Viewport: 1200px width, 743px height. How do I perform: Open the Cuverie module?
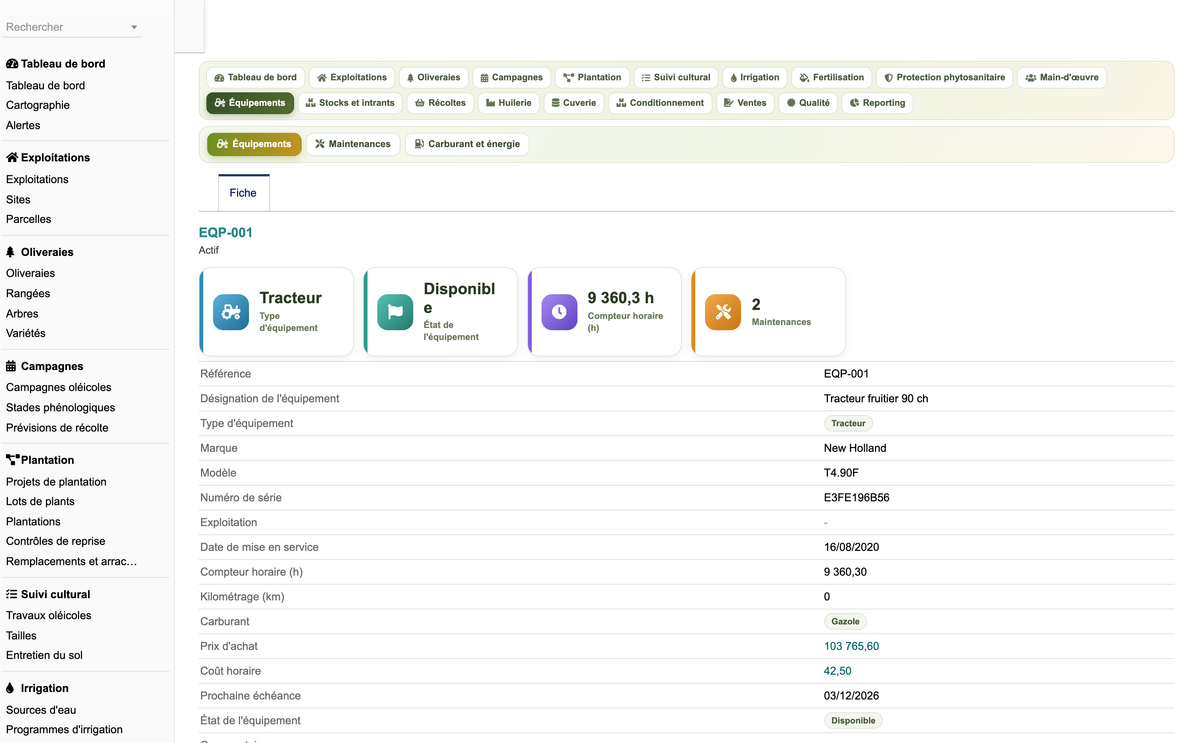pyautogui.click(x=574, y=103)
